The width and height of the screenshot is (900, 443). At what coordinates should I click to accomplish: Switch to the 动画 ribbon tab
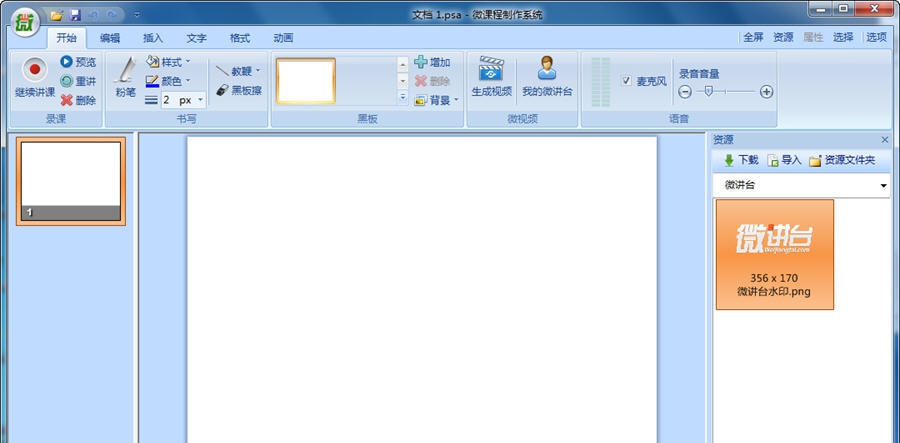click(x=283, y=38)
